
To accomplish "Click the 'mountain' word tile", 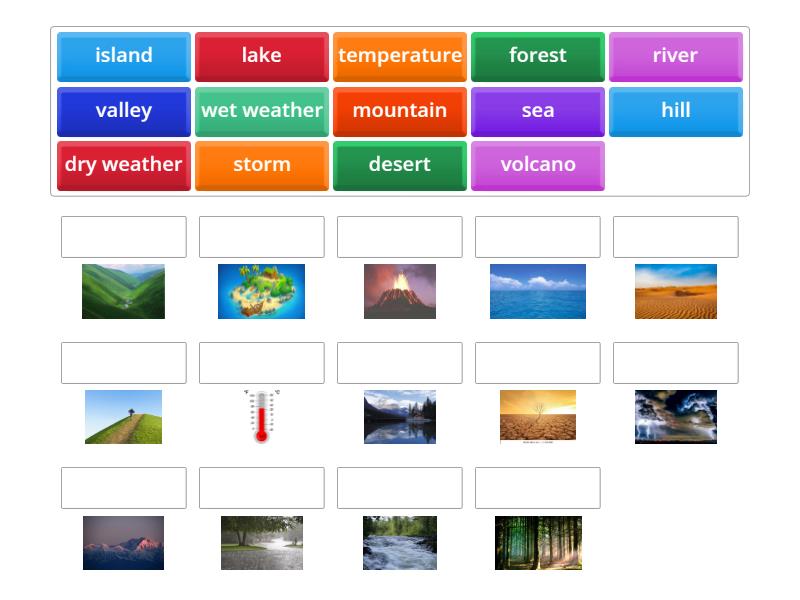I will (x=400, y=111).
